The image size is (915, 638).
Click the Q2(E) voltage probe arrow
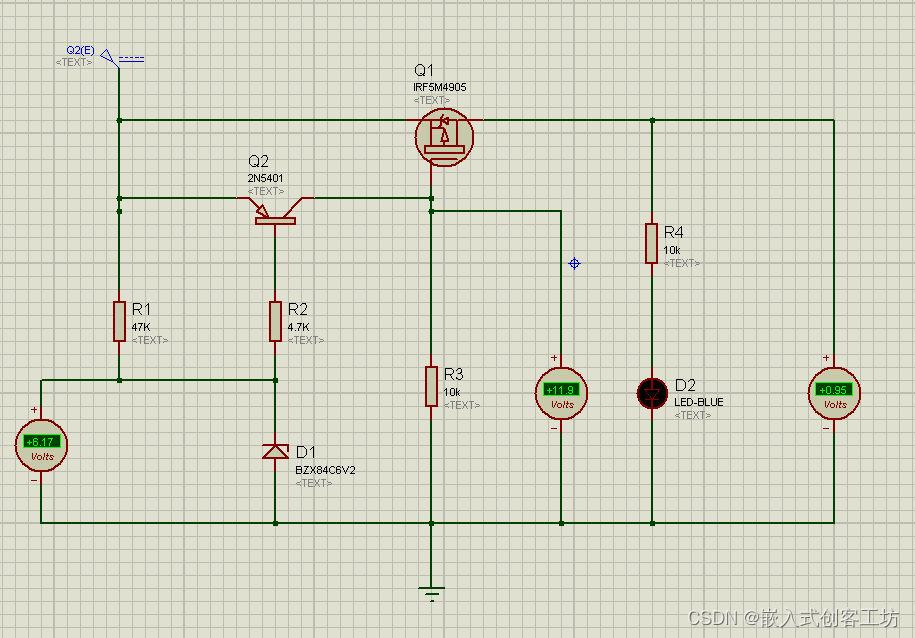(108, 55)
